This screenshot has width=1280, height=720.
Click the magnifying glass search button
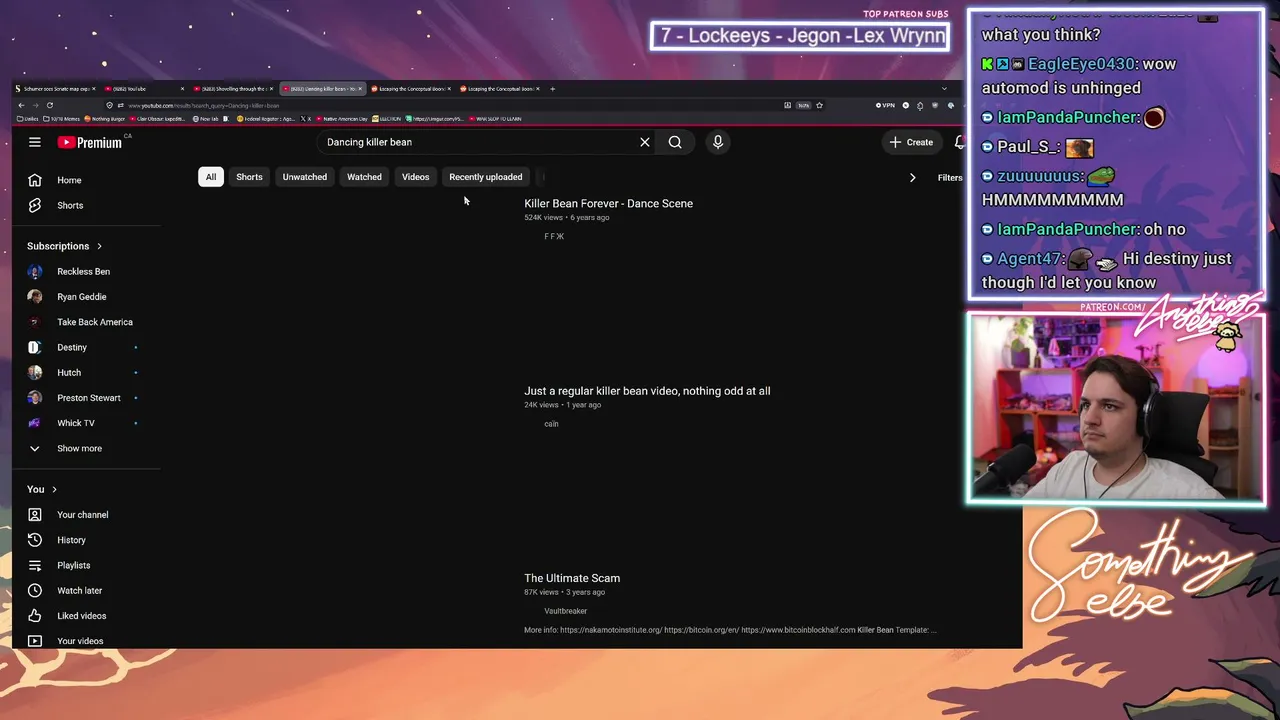click(675, 142)
